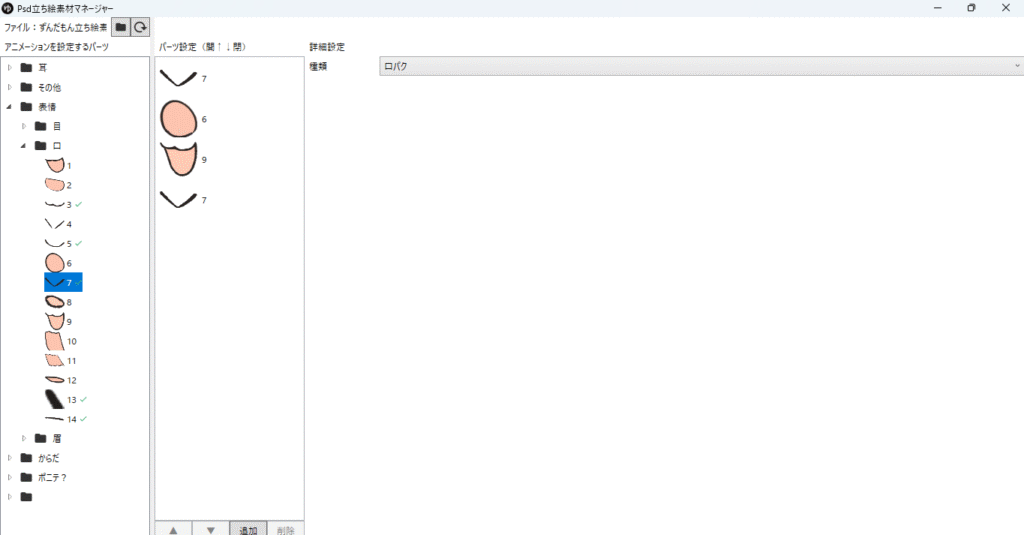Click the move down arrow button
Image resolution: width=1024 pixels, height=535 pixels.
point(210,529)
